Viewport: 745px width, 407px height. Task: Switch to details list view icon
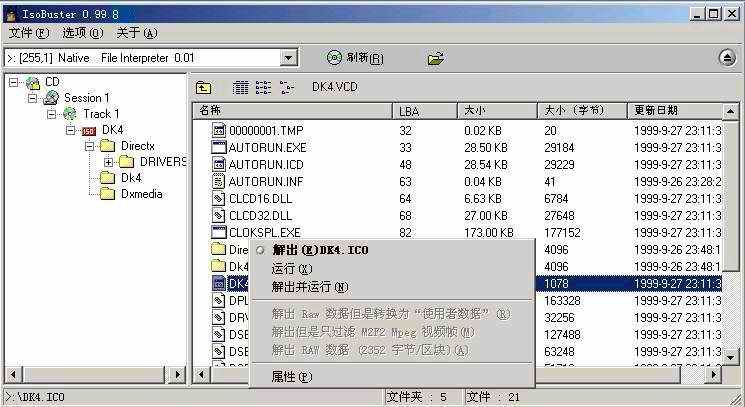pos(240,87)
